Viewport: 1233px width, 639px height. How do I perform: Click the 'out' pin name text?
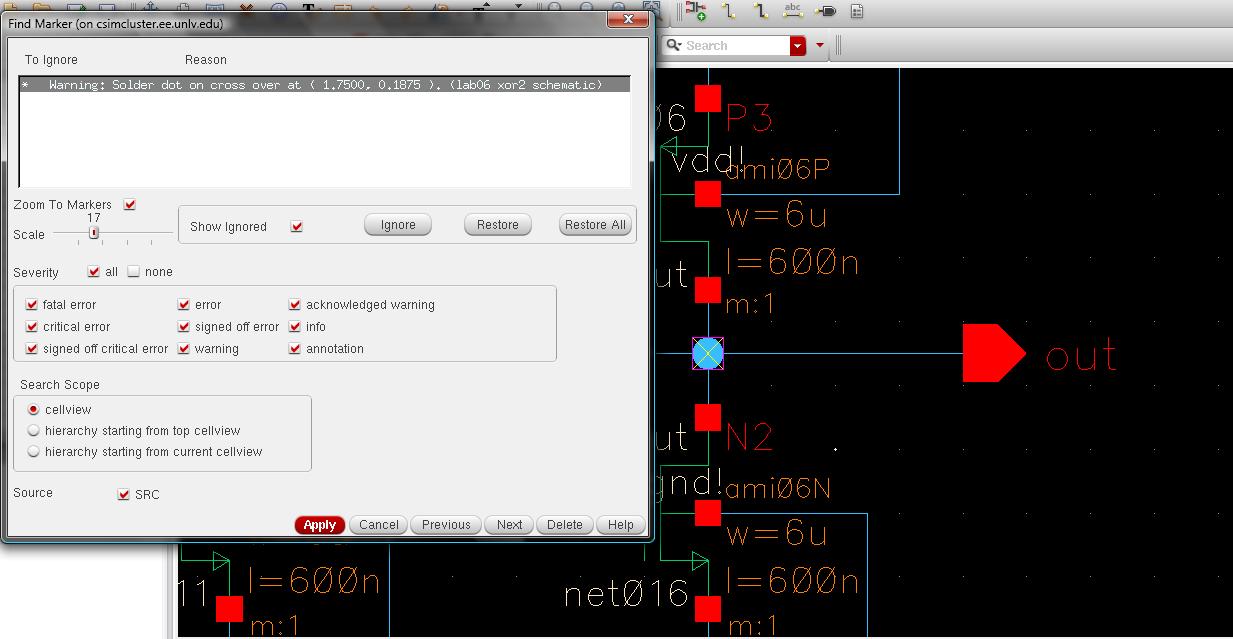click(1081, 355)
